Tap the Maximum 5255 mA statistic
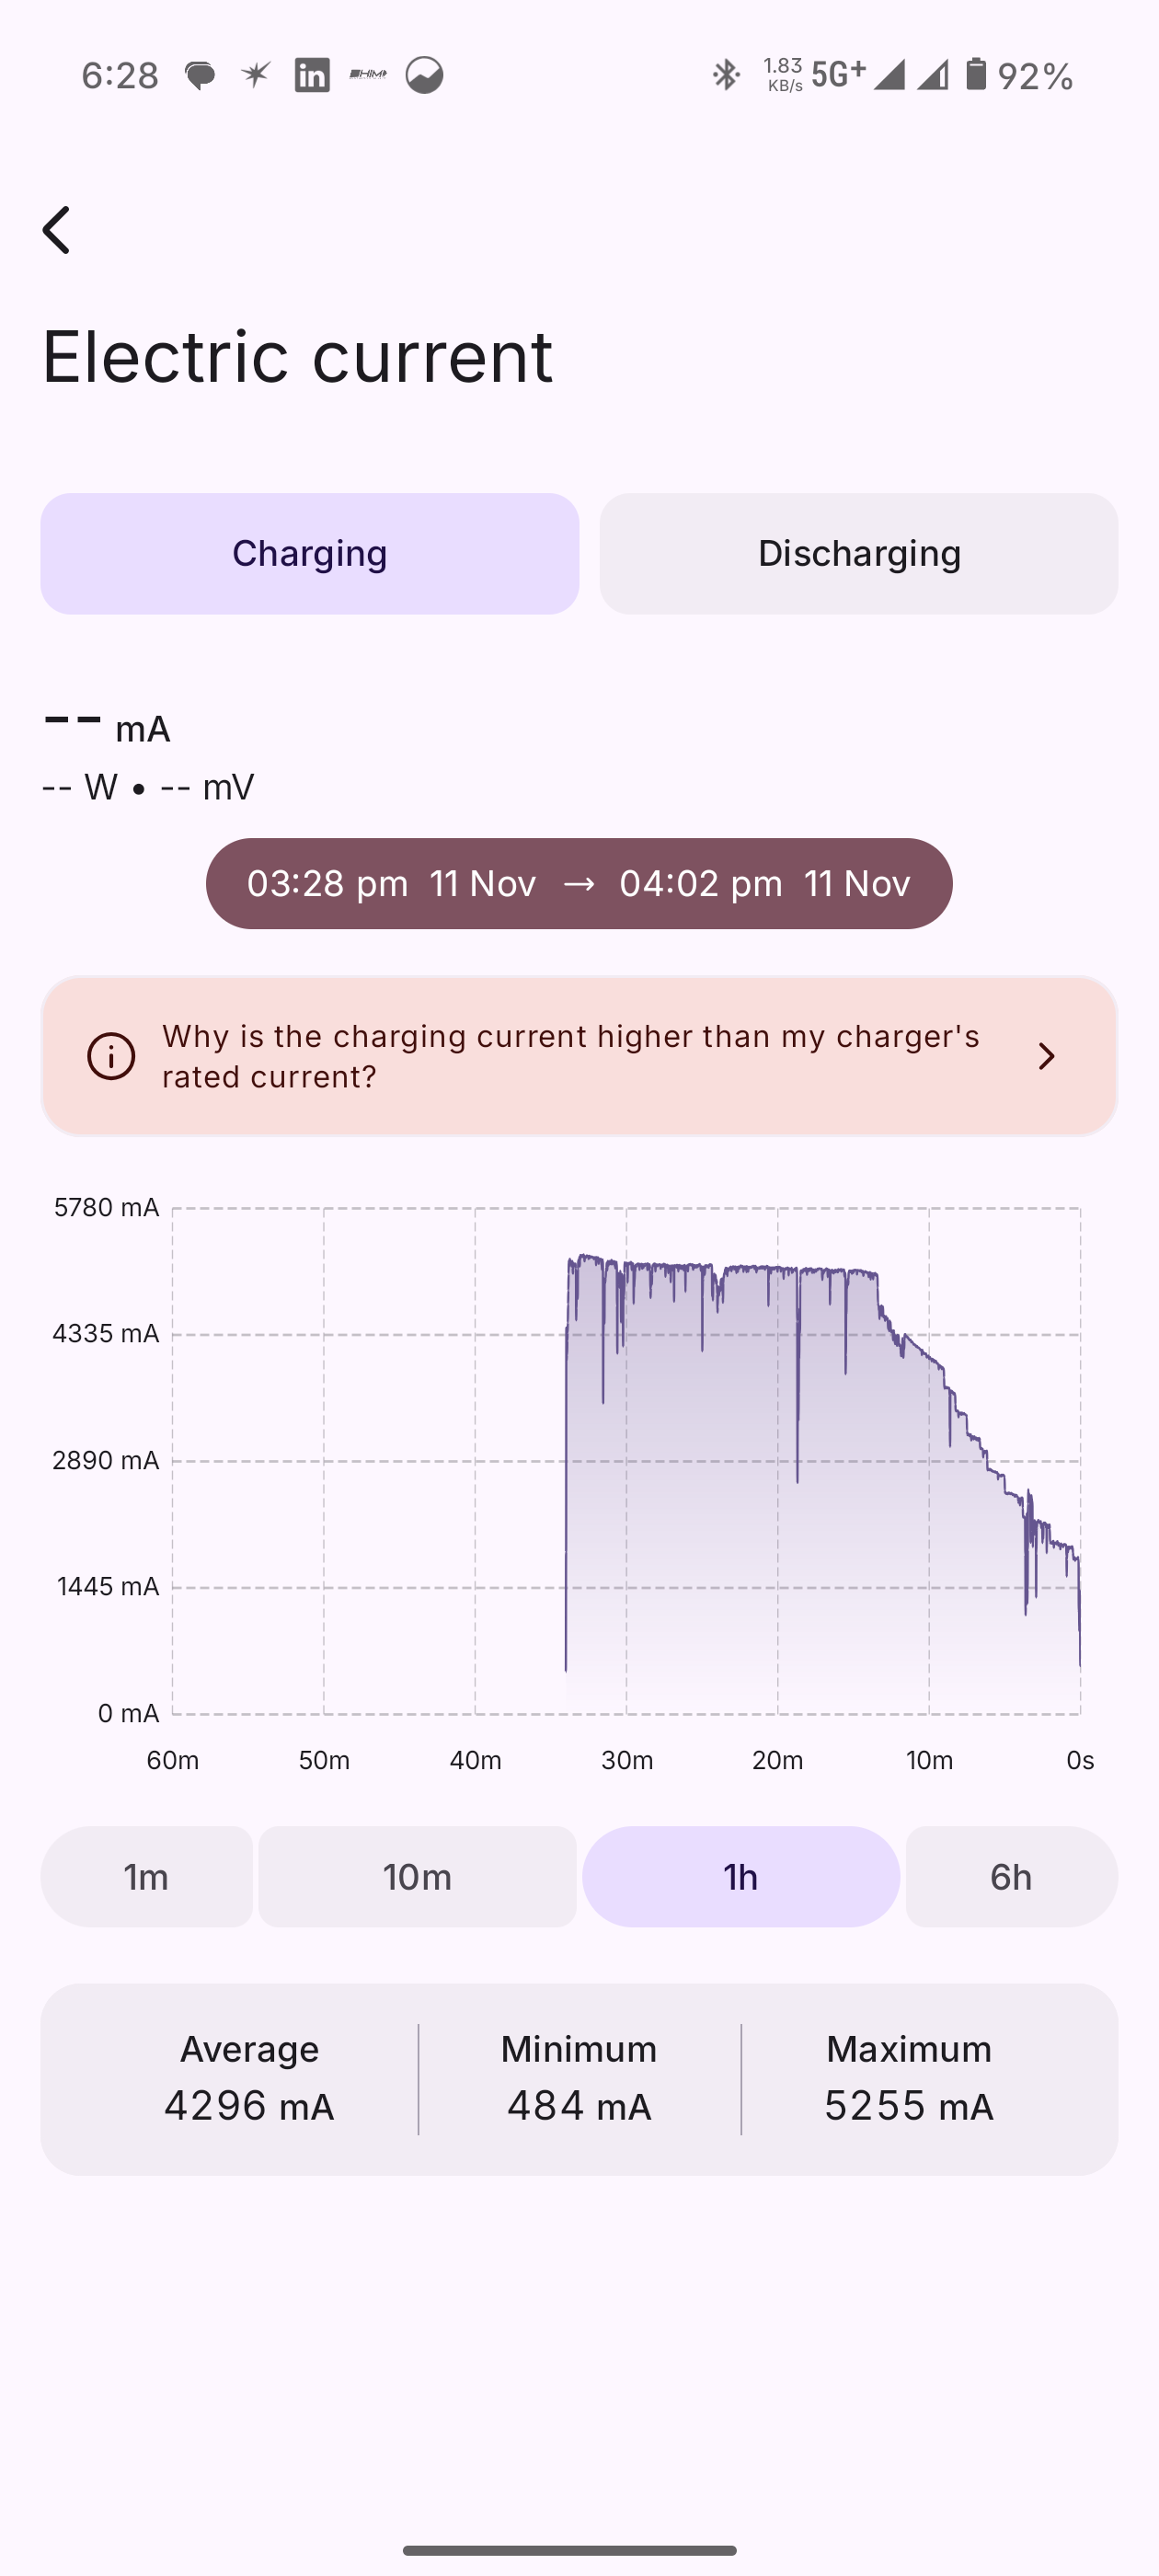The height and width of the screenshot is (2576, 1159). coord(908,2078)
